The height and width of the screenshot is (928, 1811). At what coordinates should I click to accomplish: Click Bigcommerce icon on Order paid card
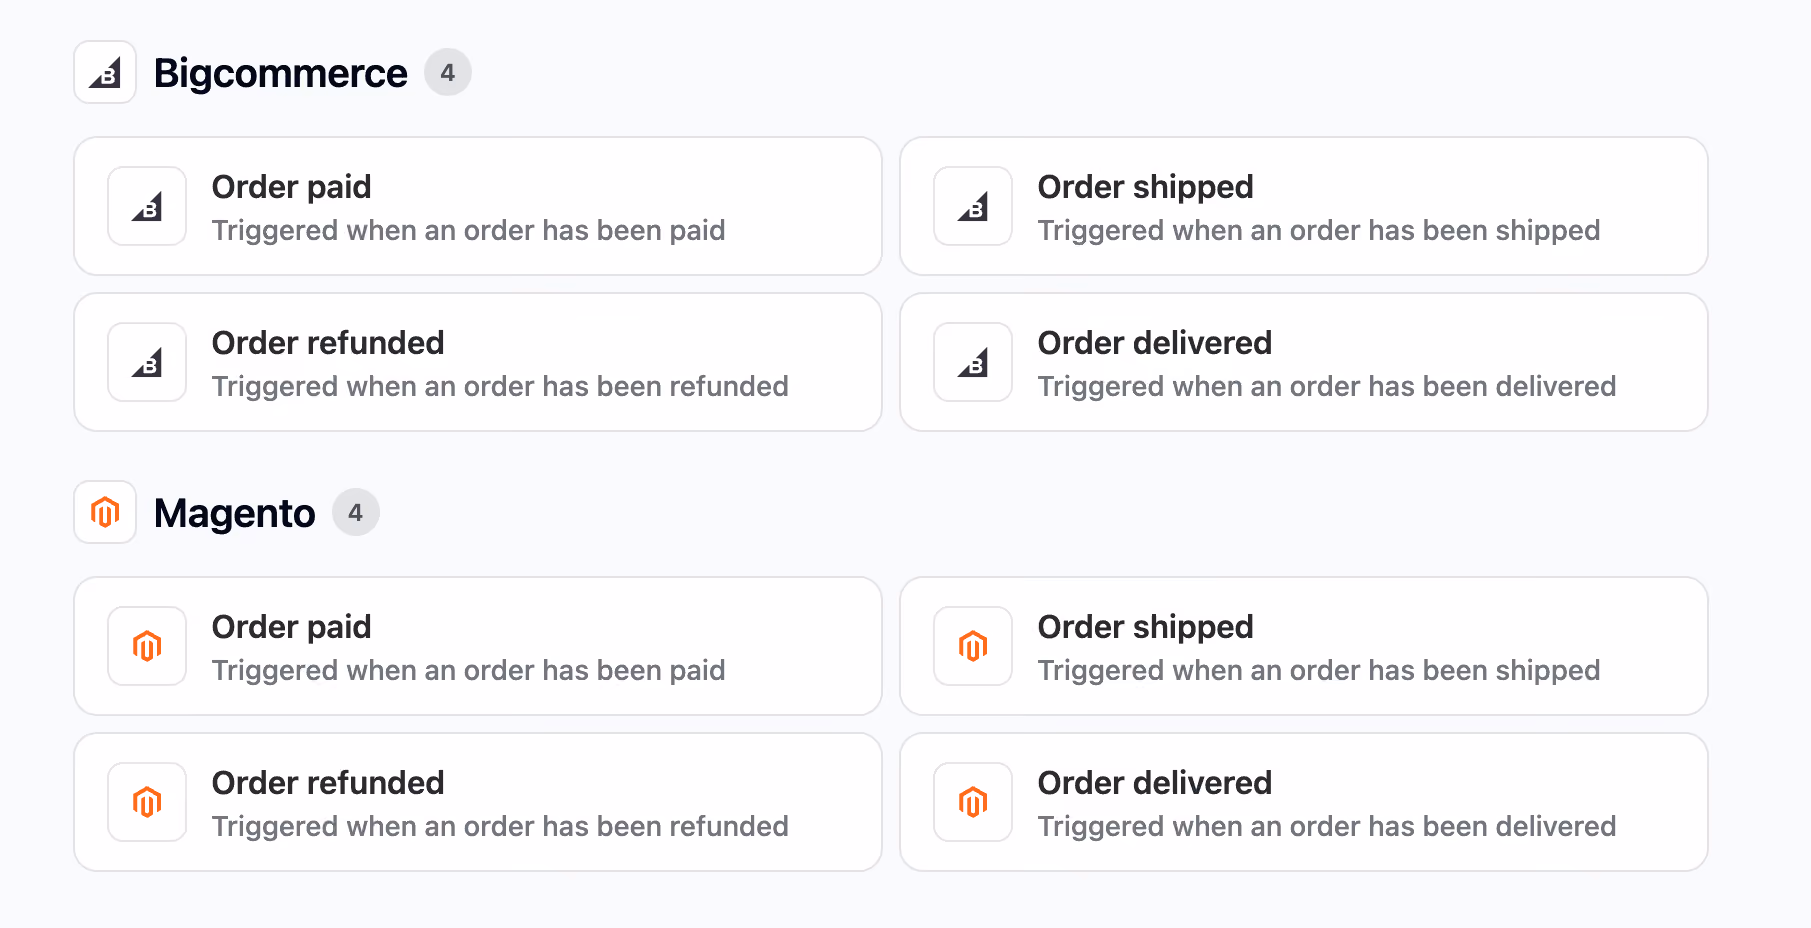147,206
